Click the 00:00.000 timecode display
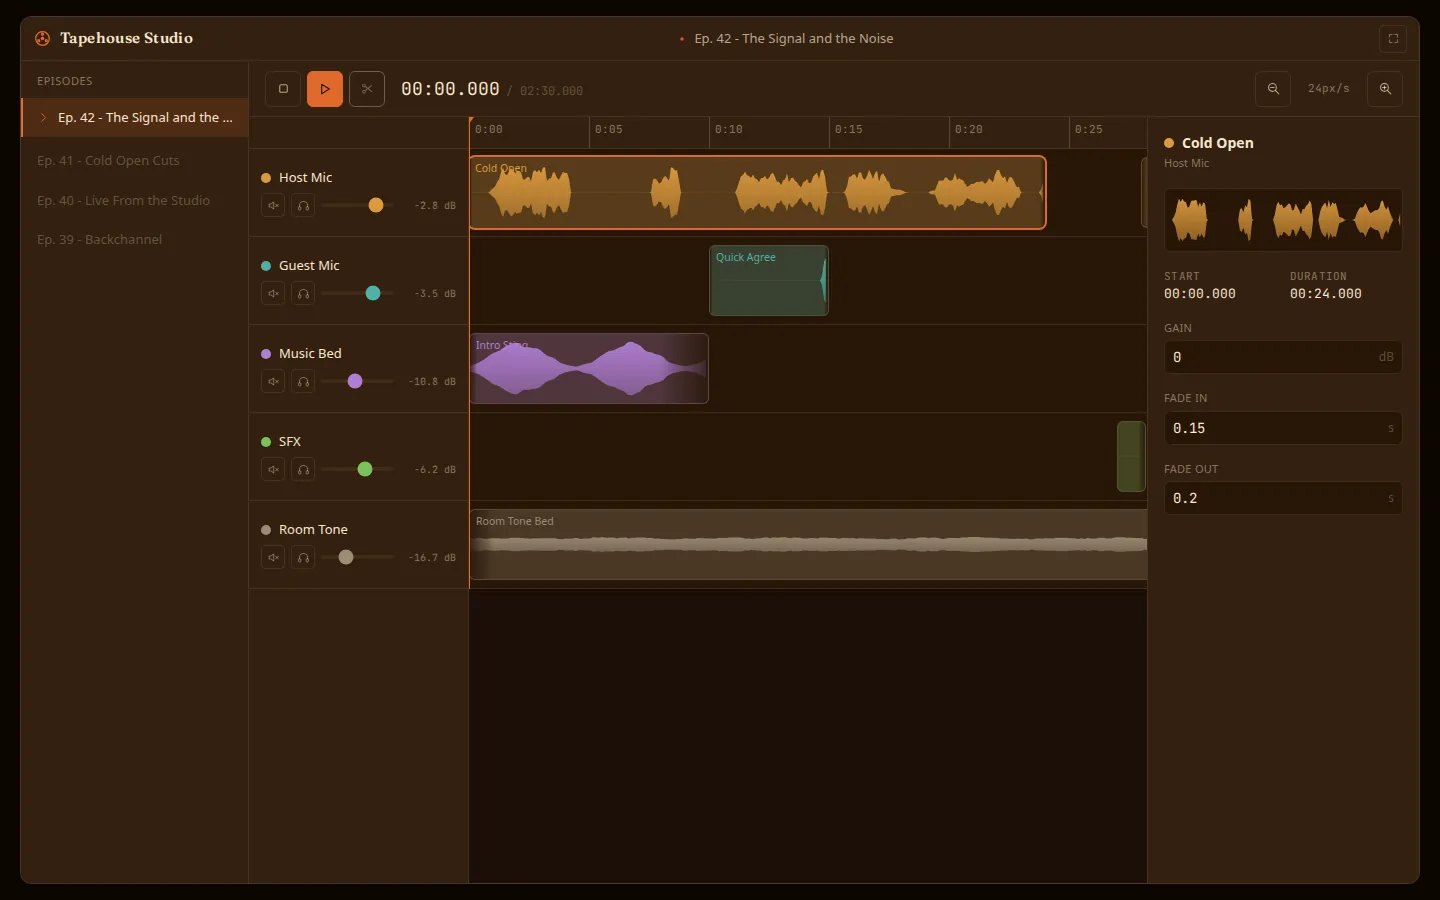Screen dimensions: 1440x900 point(450,89)
